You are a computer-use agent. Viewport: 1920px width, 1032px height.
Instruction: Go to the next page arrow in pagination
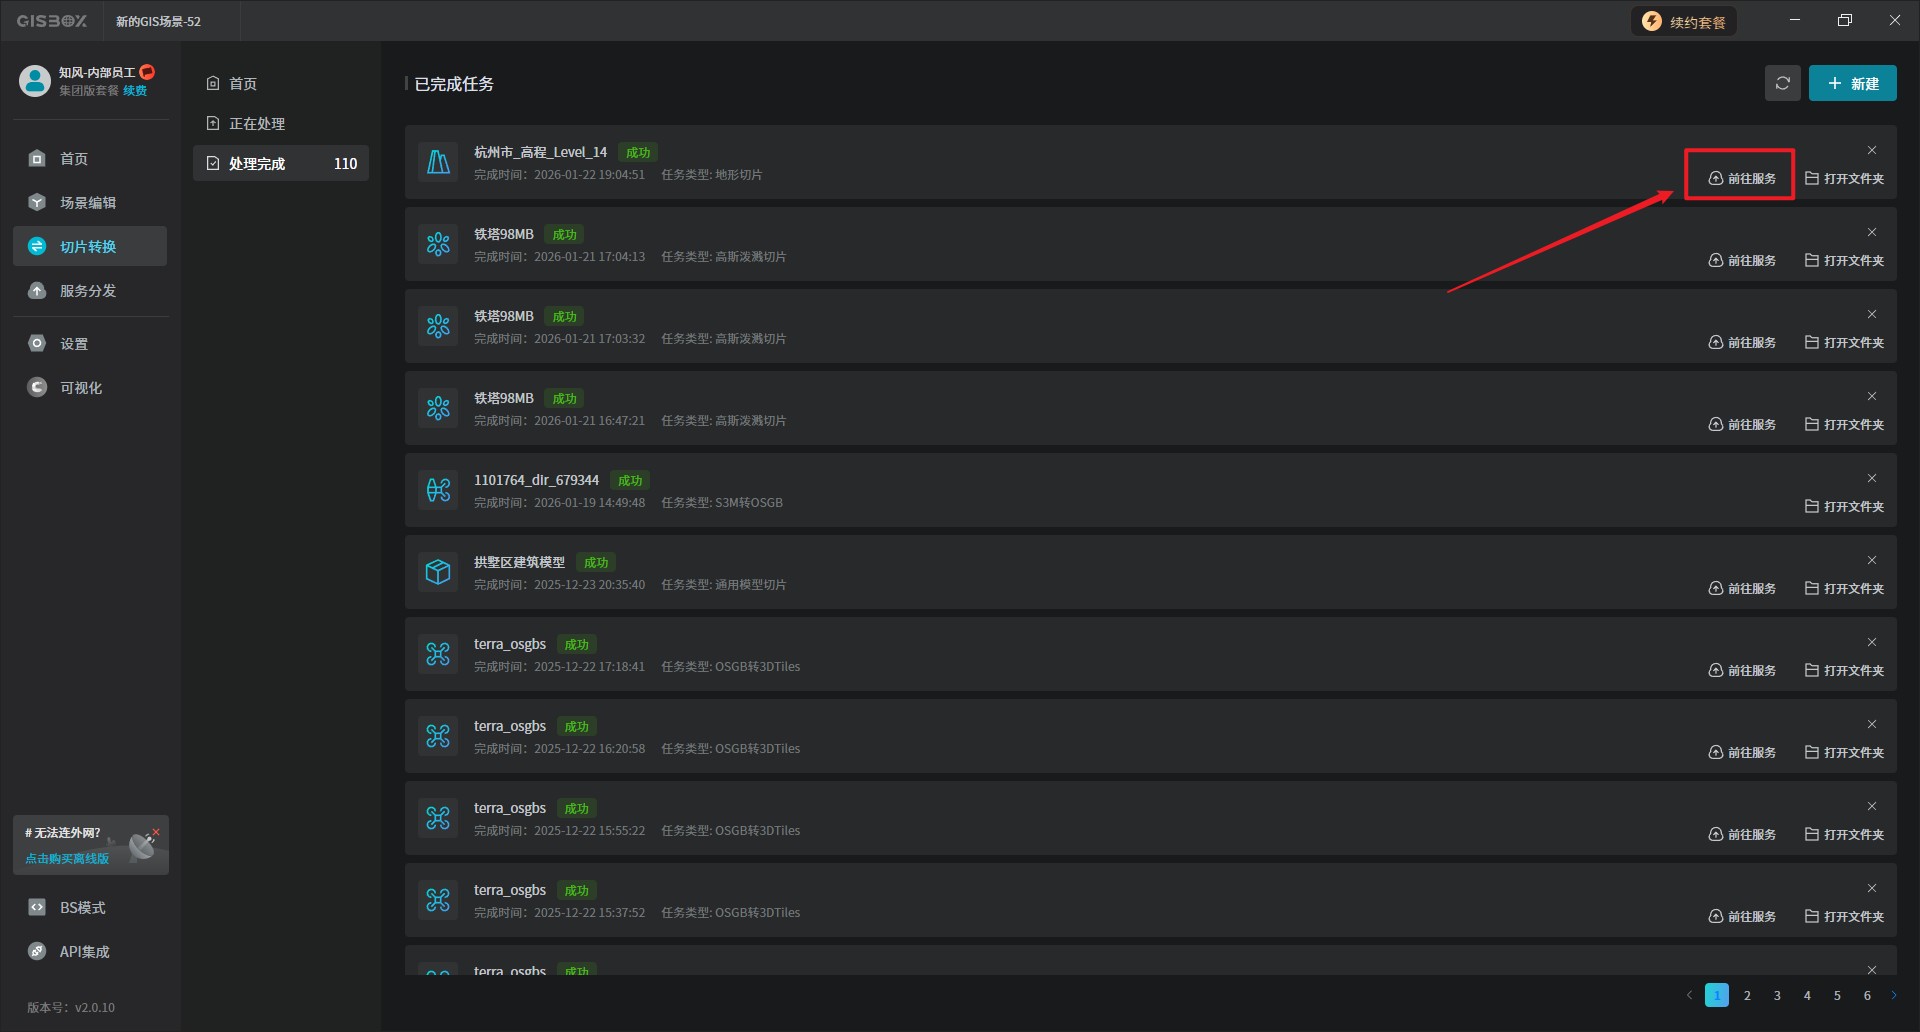[1893, 995]
